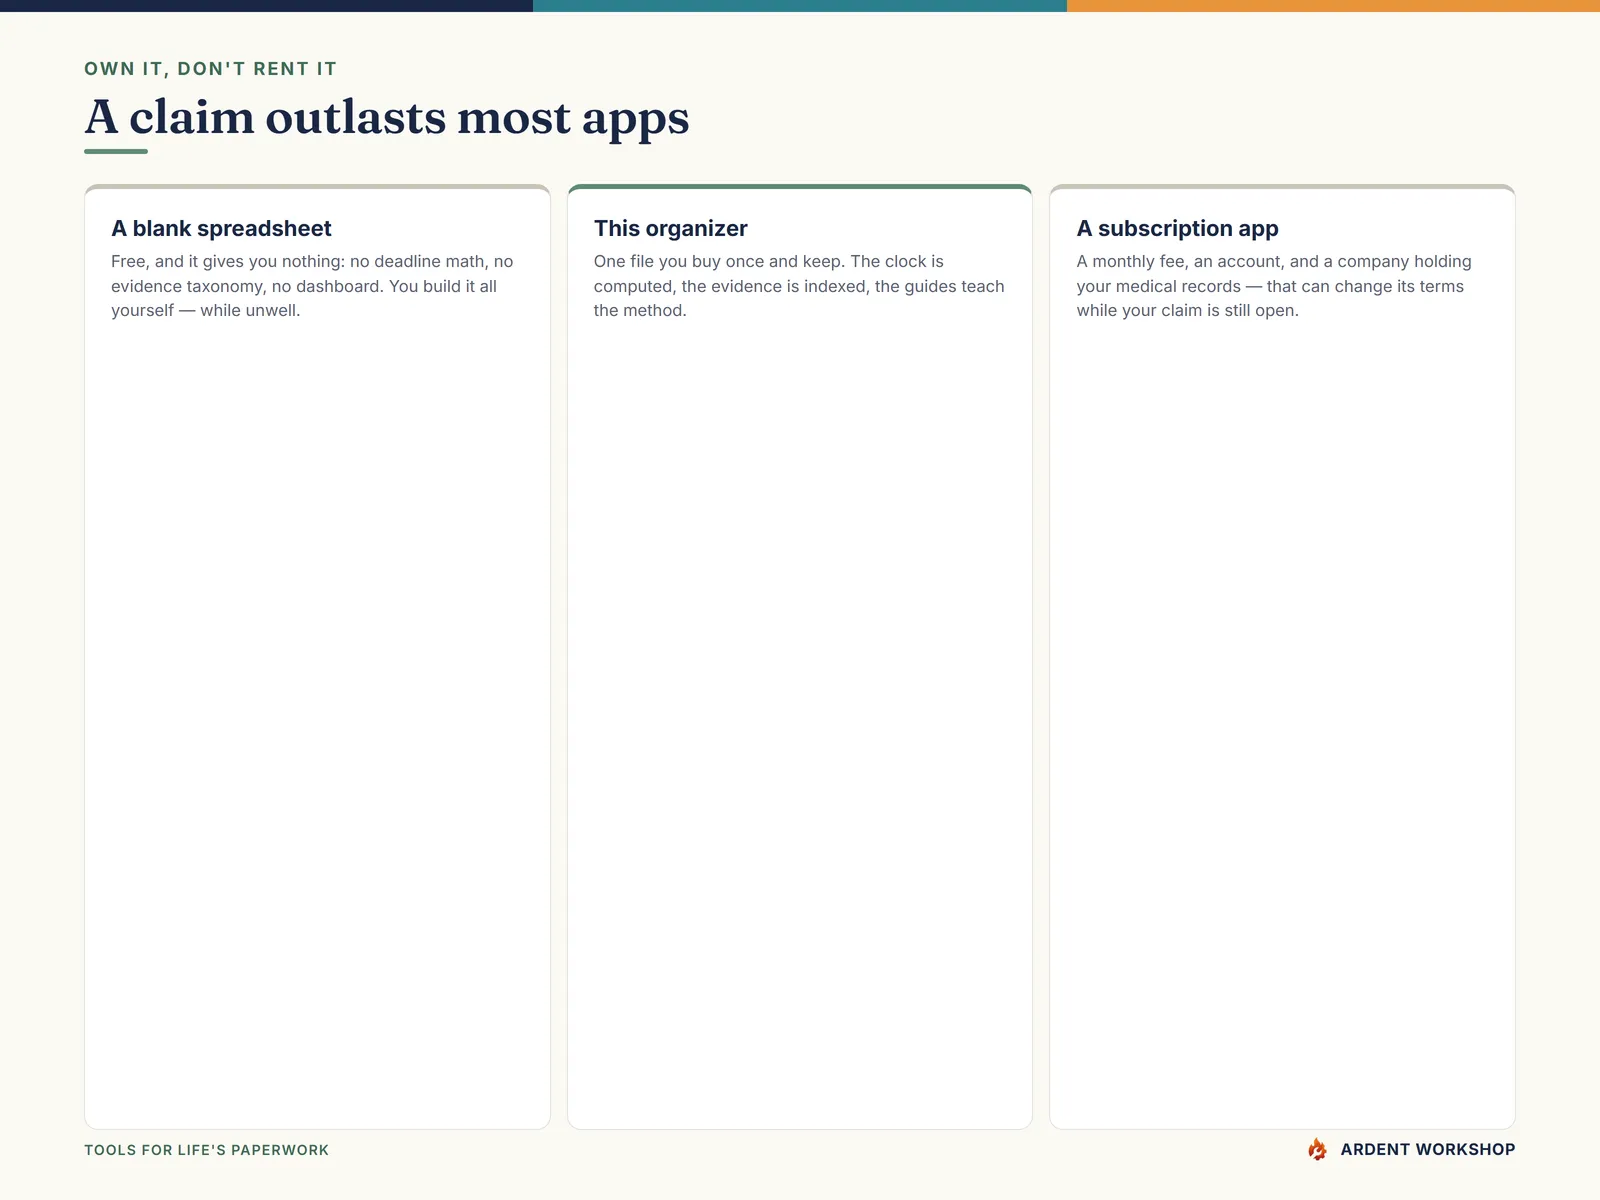Click the ARDENT WORKSHOP brand text
Screen dimensions: 1600x1200
pyautogui.click(x=1427, y=1150)
